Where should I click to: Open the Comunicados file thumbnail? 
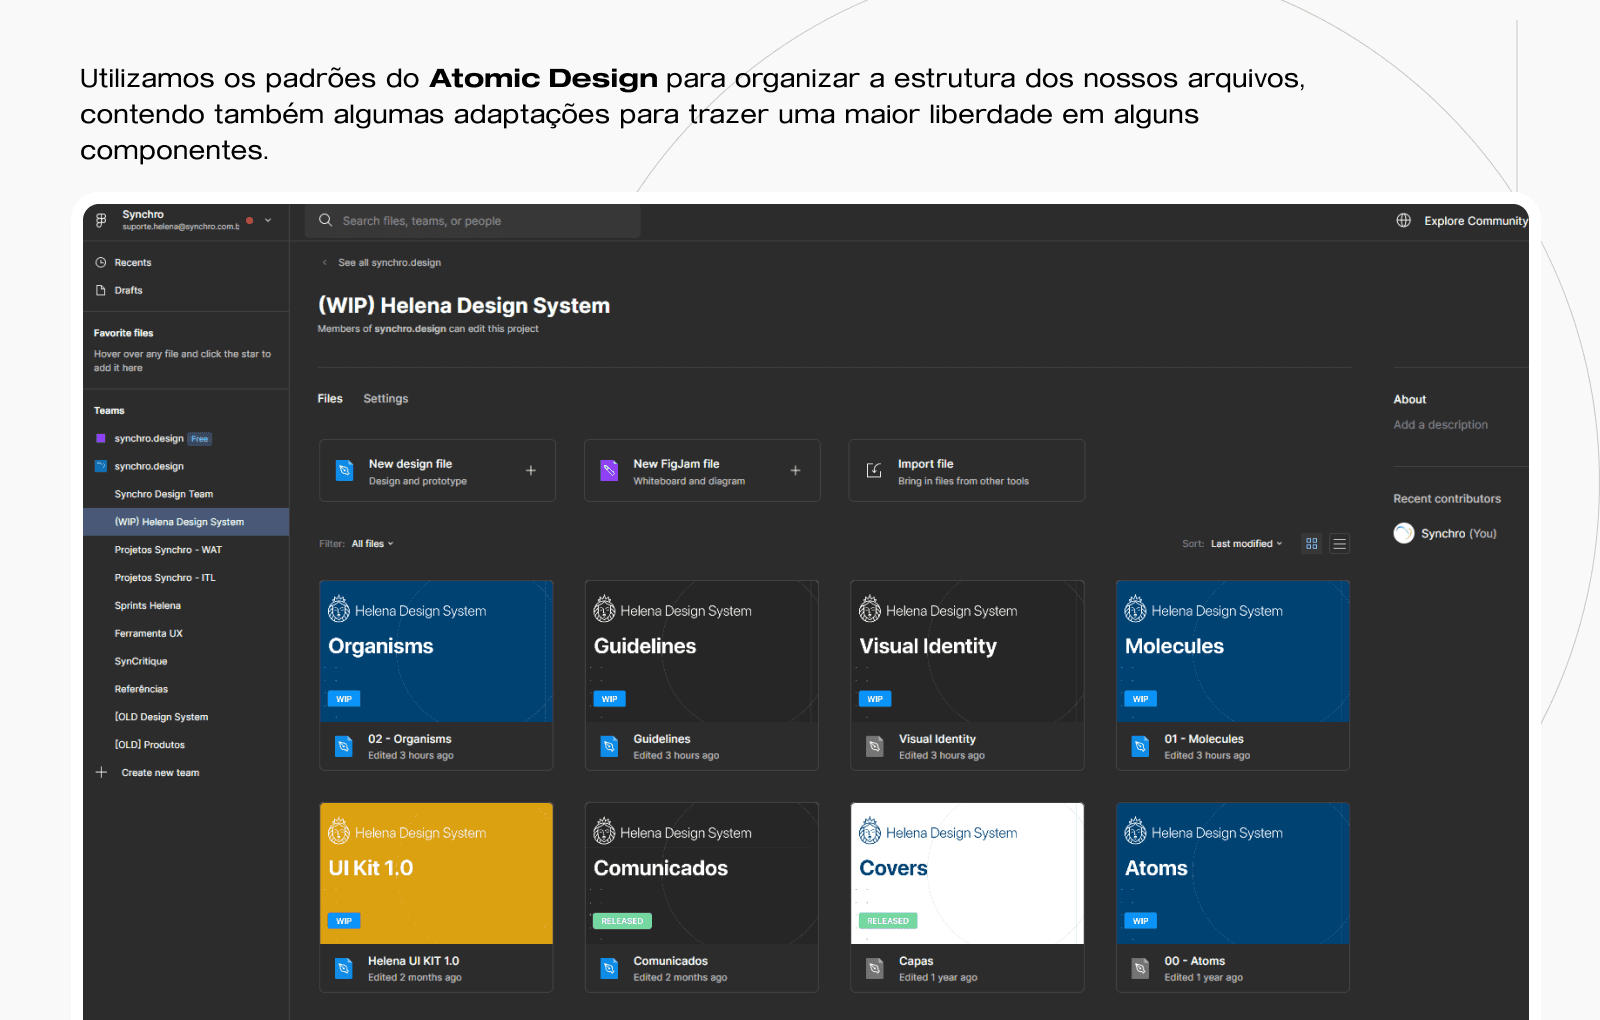[x=702, y=873]
